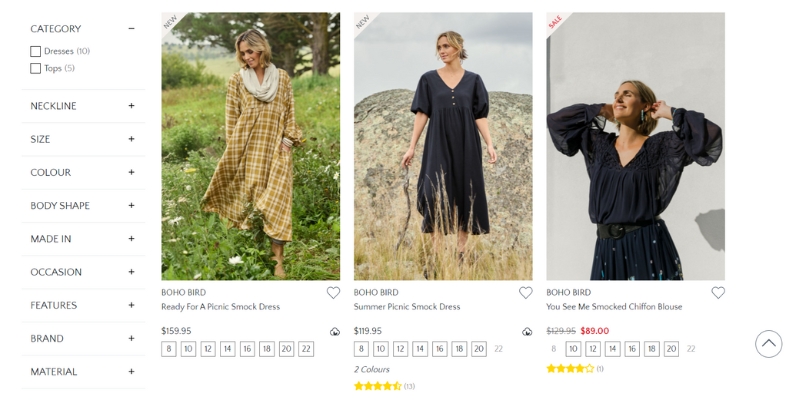Click 2 Colours link under Summer Picnic dress
Viewport: 800px width, 400px height.
coord(372,369)
